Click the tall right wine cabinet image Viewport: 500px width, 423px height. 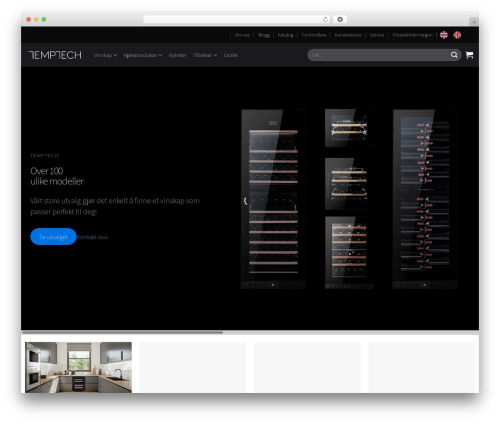[425, 199]
